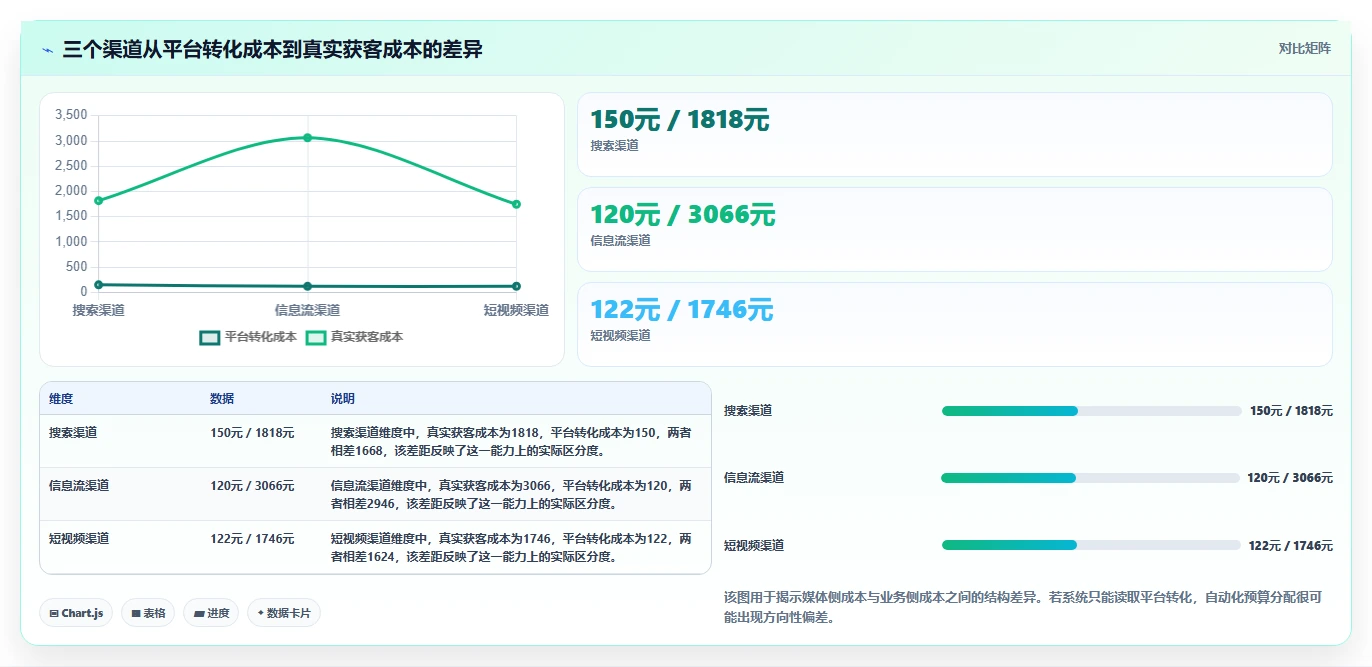Click table value 120元 / 3066元
The width and height of the screenshot is (1372, 667).
click(x=252, y=486)
